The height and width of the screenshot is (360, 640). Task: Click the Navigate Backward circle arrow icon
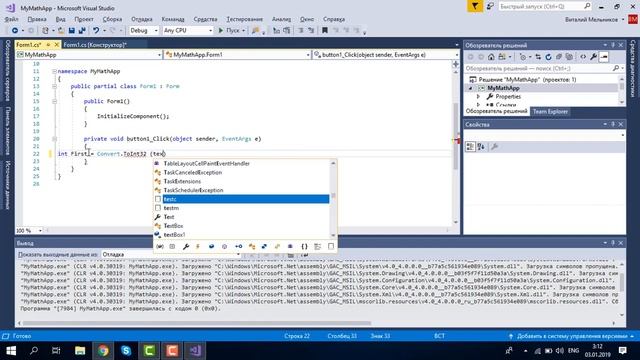tap(15, 31)
